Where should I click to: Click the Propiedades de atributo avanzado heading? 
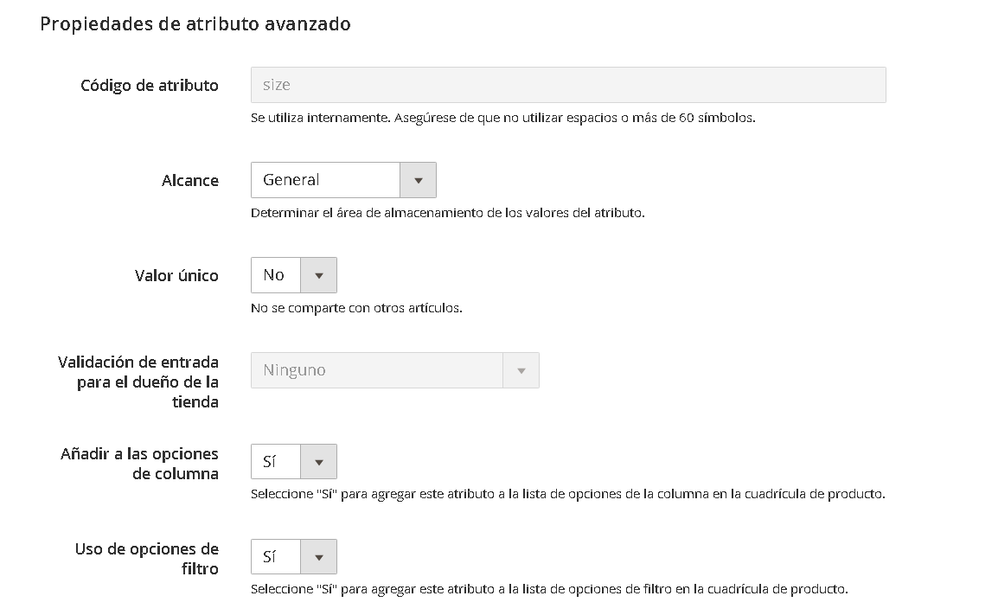point(195,24)
